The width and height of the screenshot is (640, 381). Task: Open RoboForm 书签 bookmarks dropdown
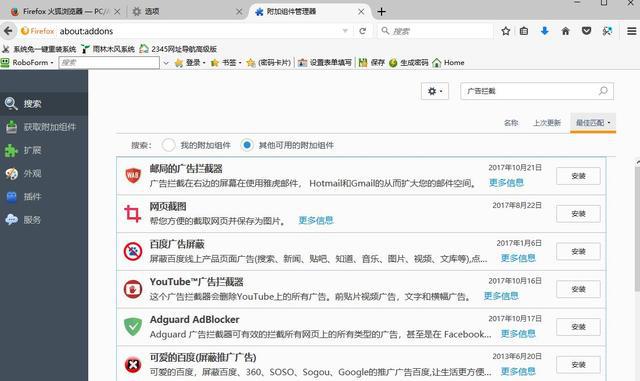[226, 62]
